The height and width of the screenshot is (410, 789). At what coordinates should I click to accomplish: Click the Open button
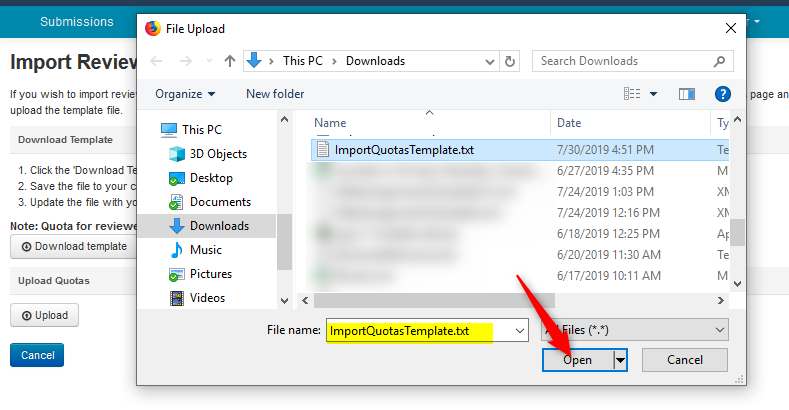pos(578,360)
